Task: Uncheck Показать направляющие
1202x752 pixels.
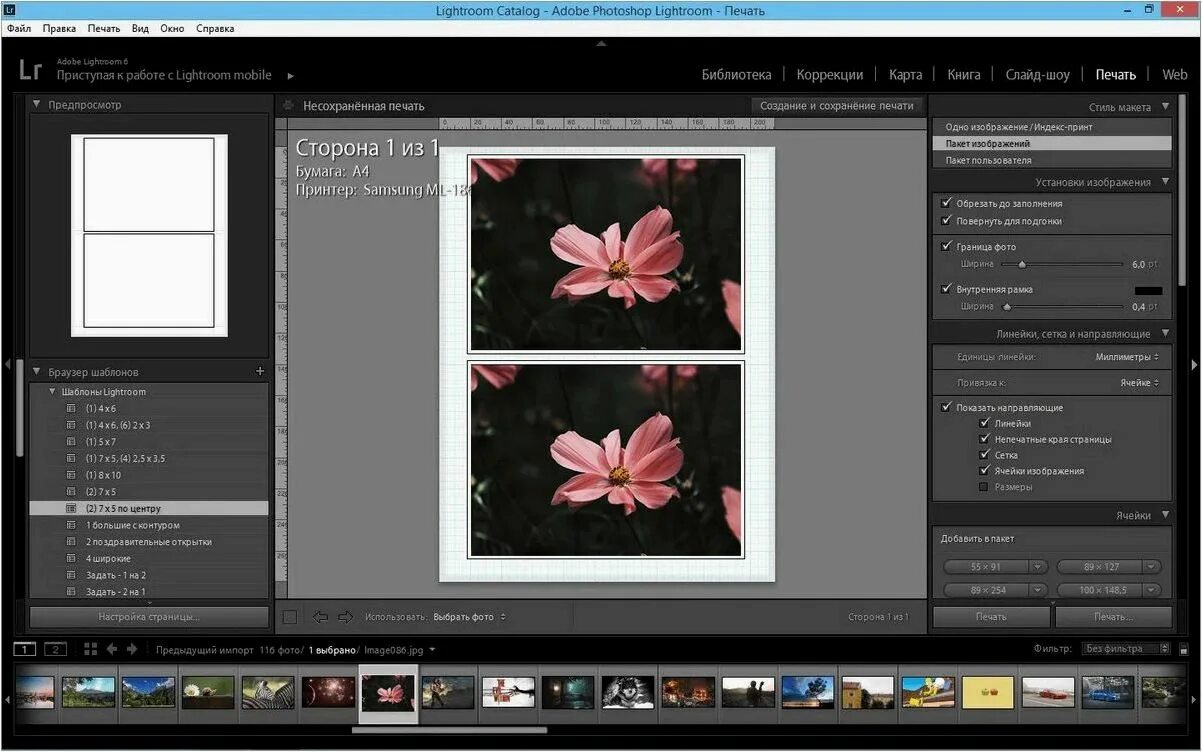Action: point(946,407)
